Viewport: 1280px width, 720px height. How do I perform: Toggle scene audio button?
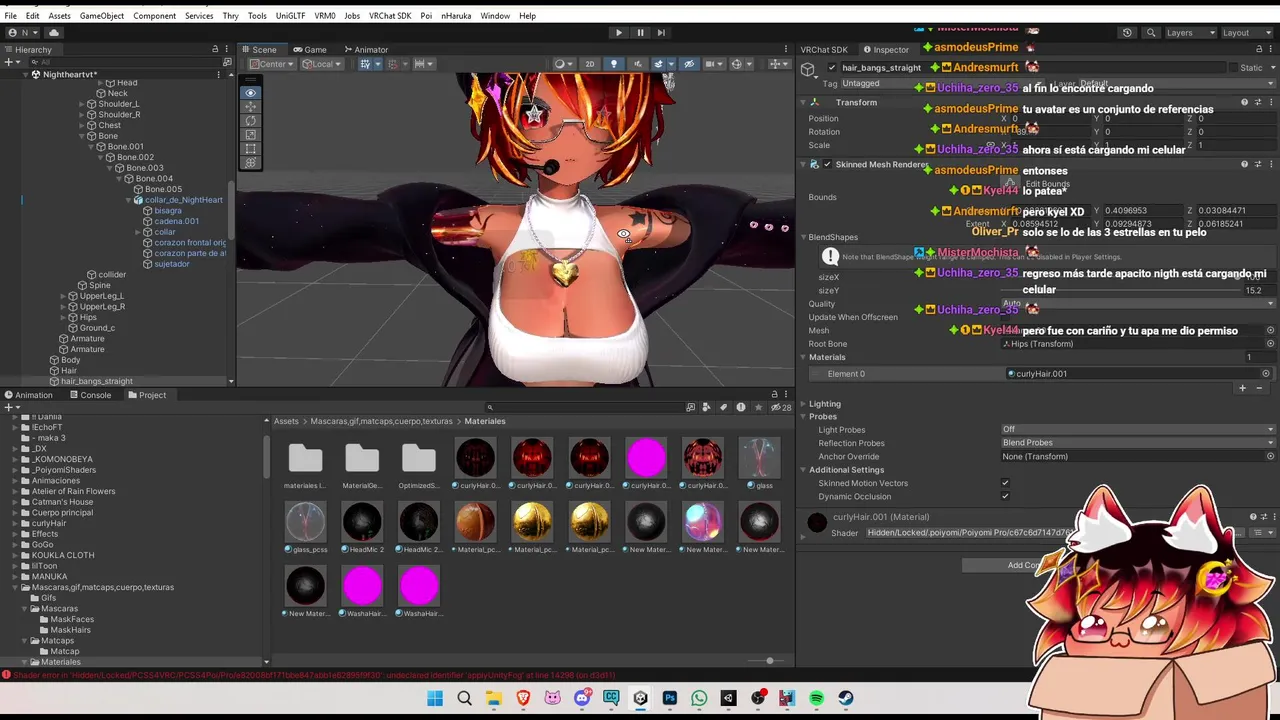pos(636,64)
